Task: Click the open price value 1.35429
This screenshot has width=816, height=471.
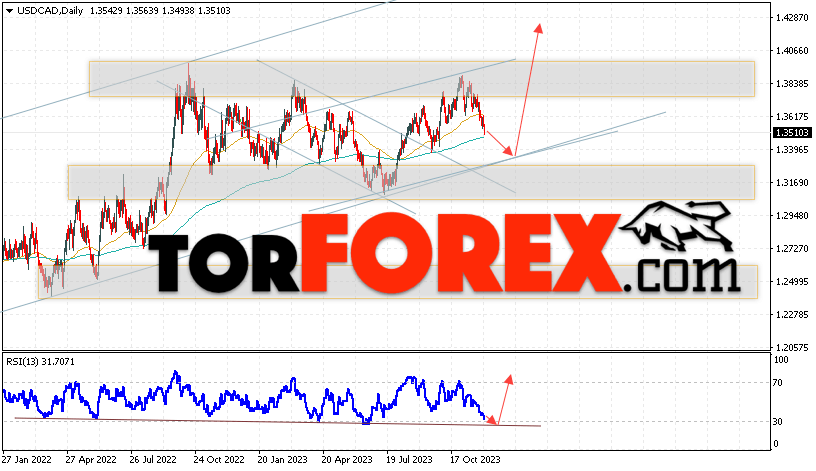Action: 106,10
